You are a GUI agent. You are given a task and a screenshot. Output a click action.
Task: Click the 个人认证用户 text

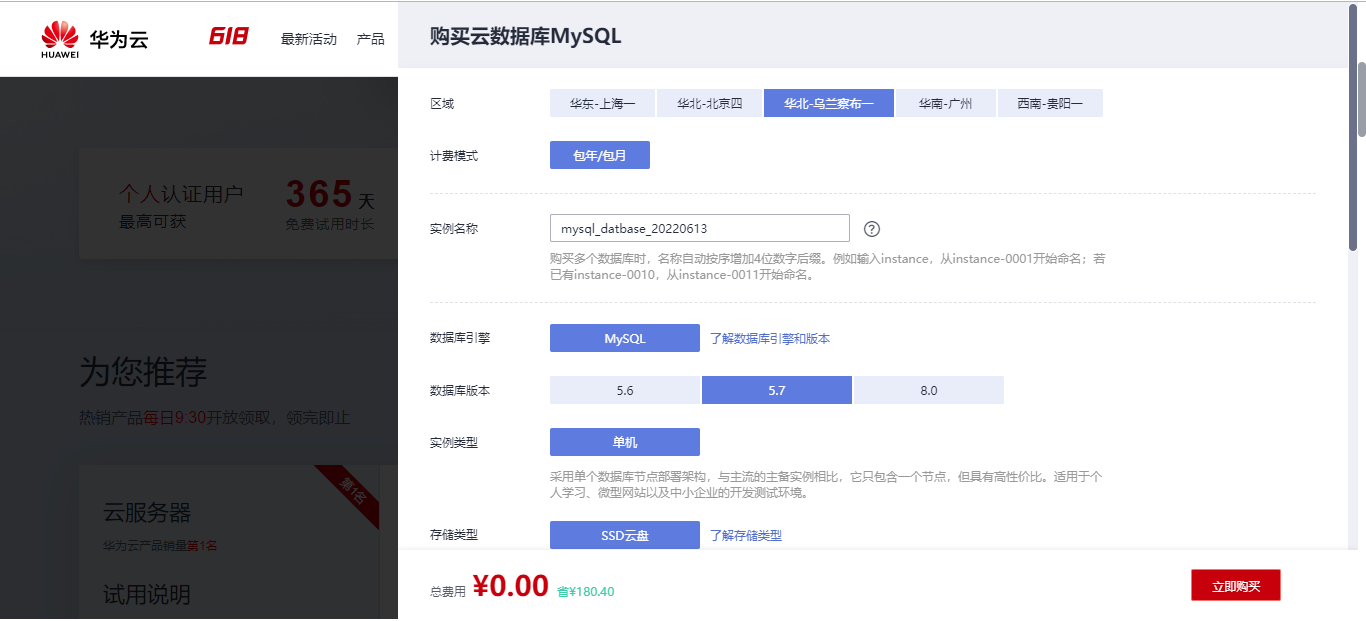(181, 193)
